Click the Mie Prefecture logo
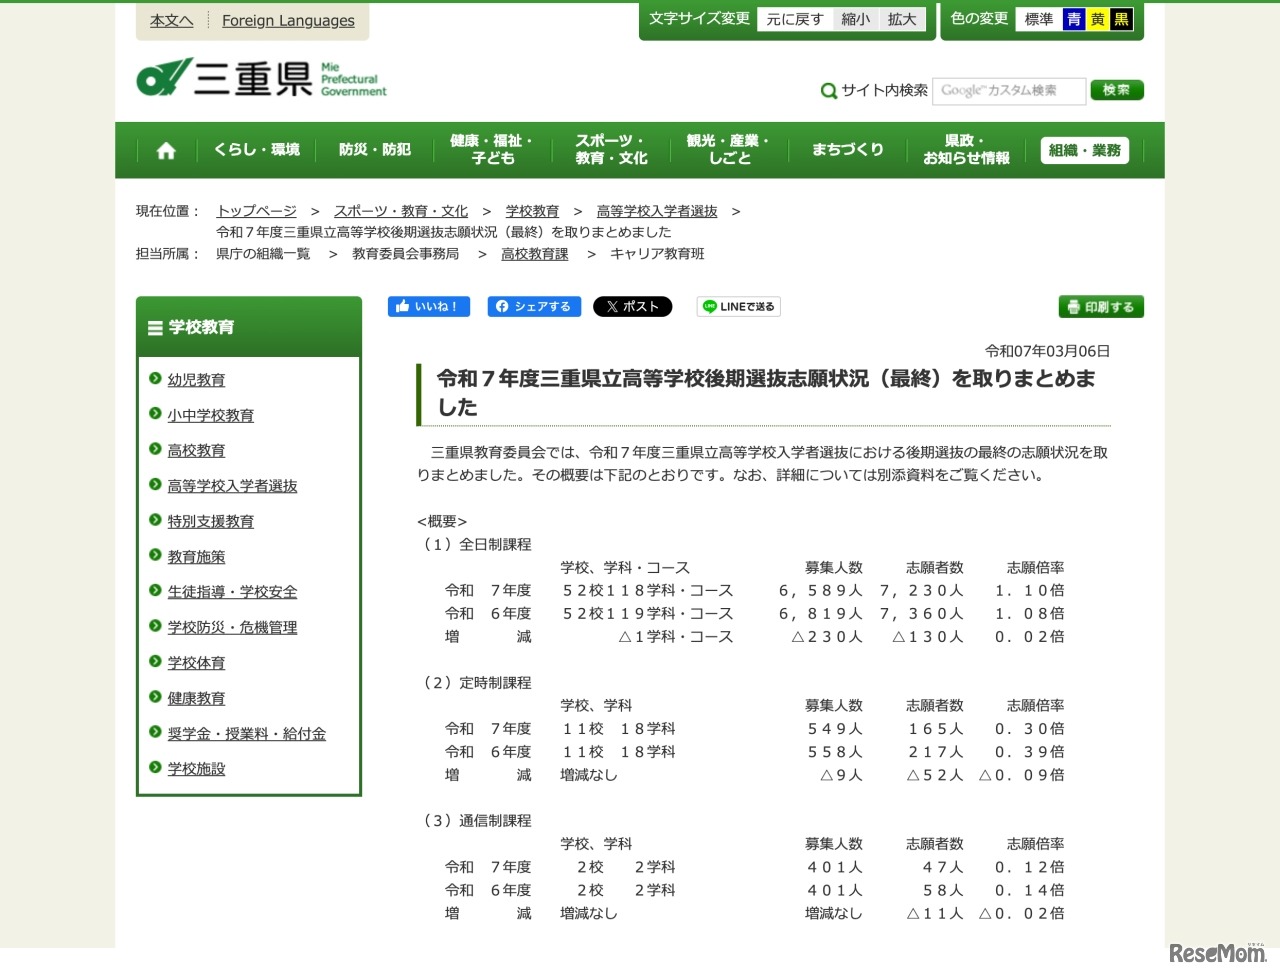This screenshot has height=976, width=1280. (x=260, y=78)
